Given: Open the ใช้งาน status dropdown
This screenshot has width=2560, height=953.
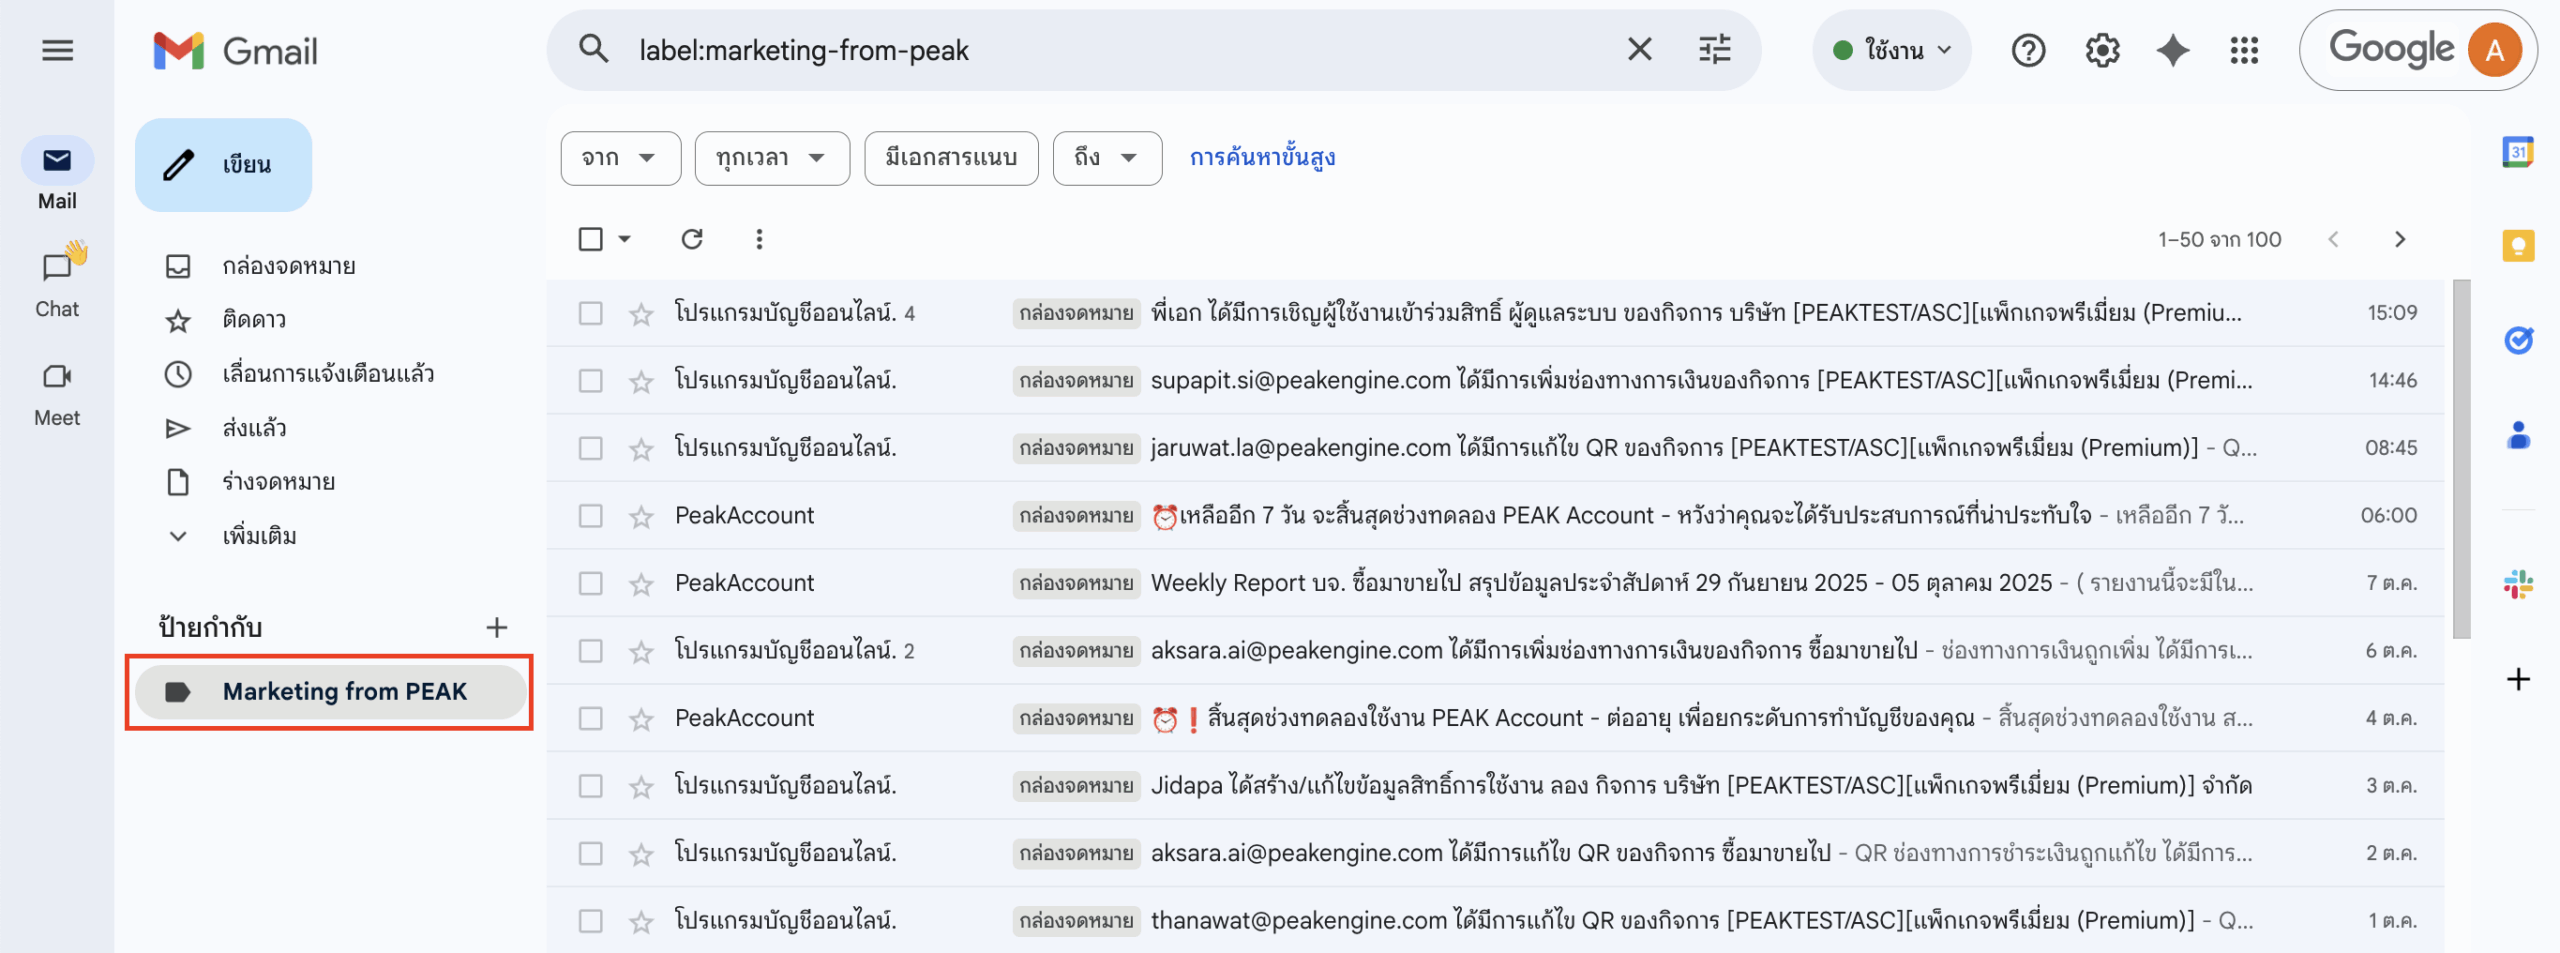Looking at the screenshot, I should pyautogui.click(x=1891, y=49).
